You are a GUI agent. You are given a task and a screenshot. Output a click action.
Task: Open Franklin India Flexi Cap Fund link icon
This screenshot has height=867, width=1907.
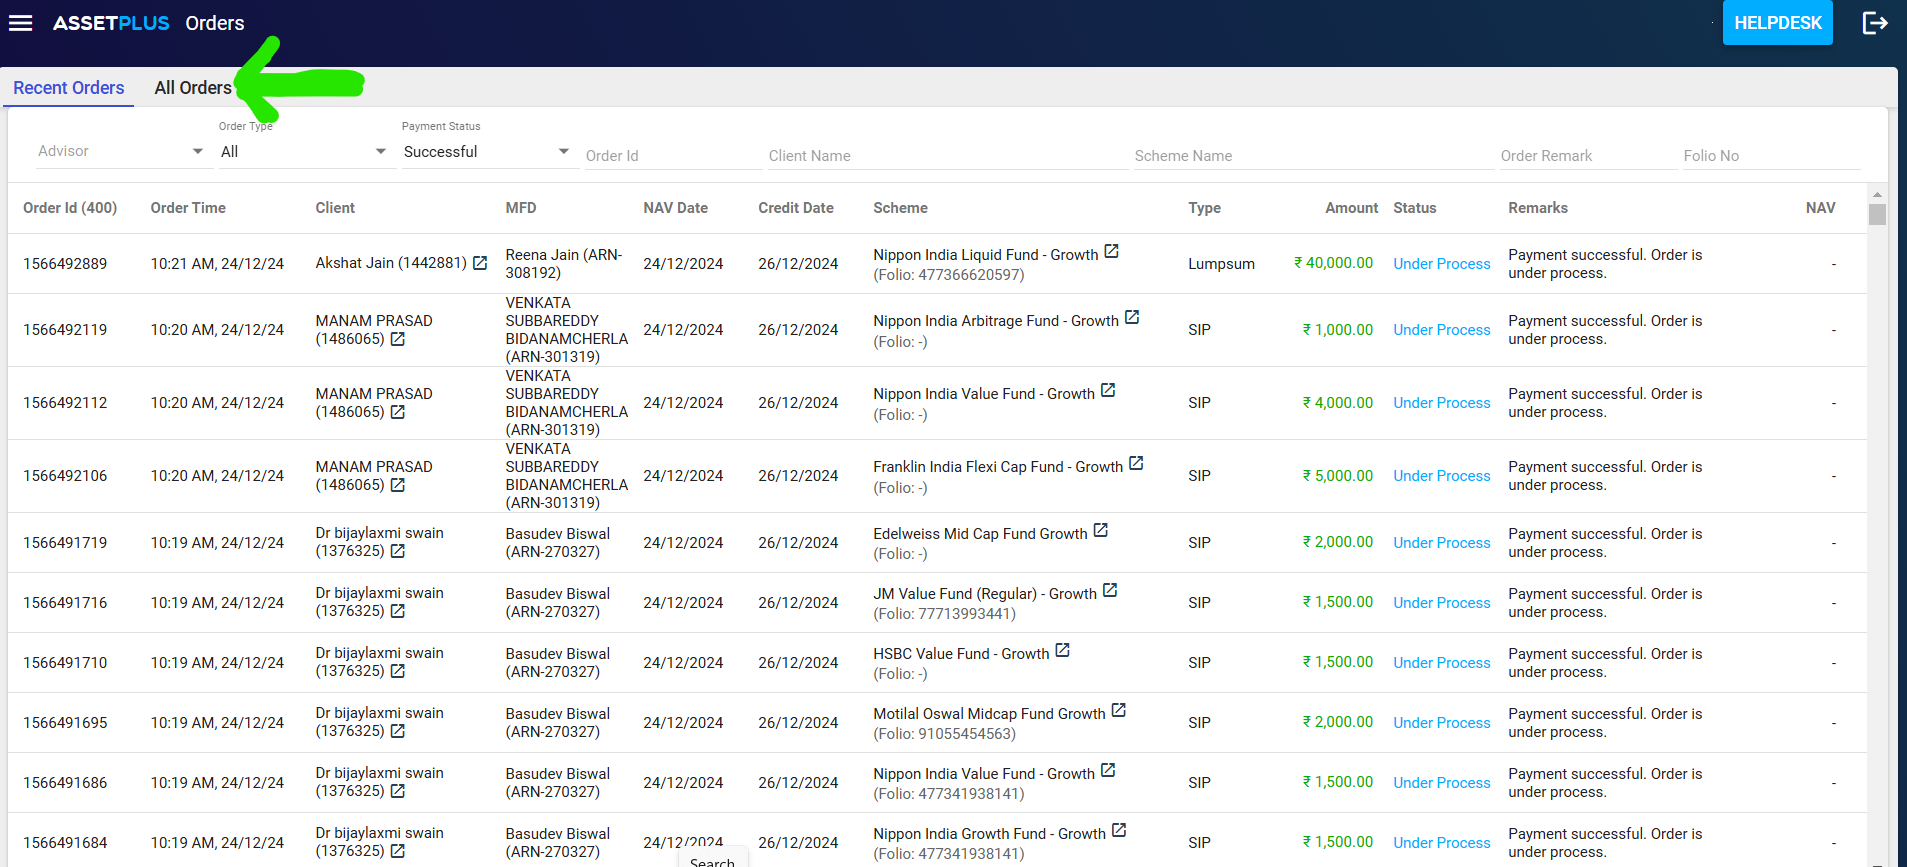(1136, 464)
